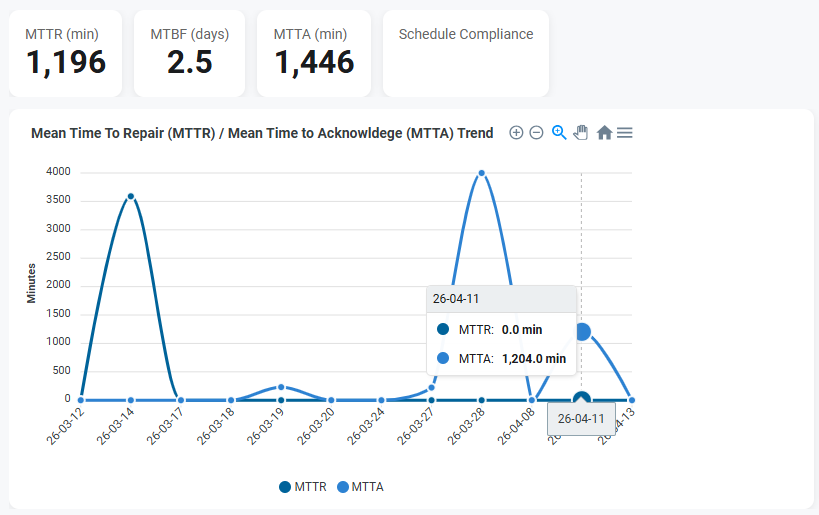The image size is (819, 515).
Task: Reset chart zoom with home icon
Action: 604,133
